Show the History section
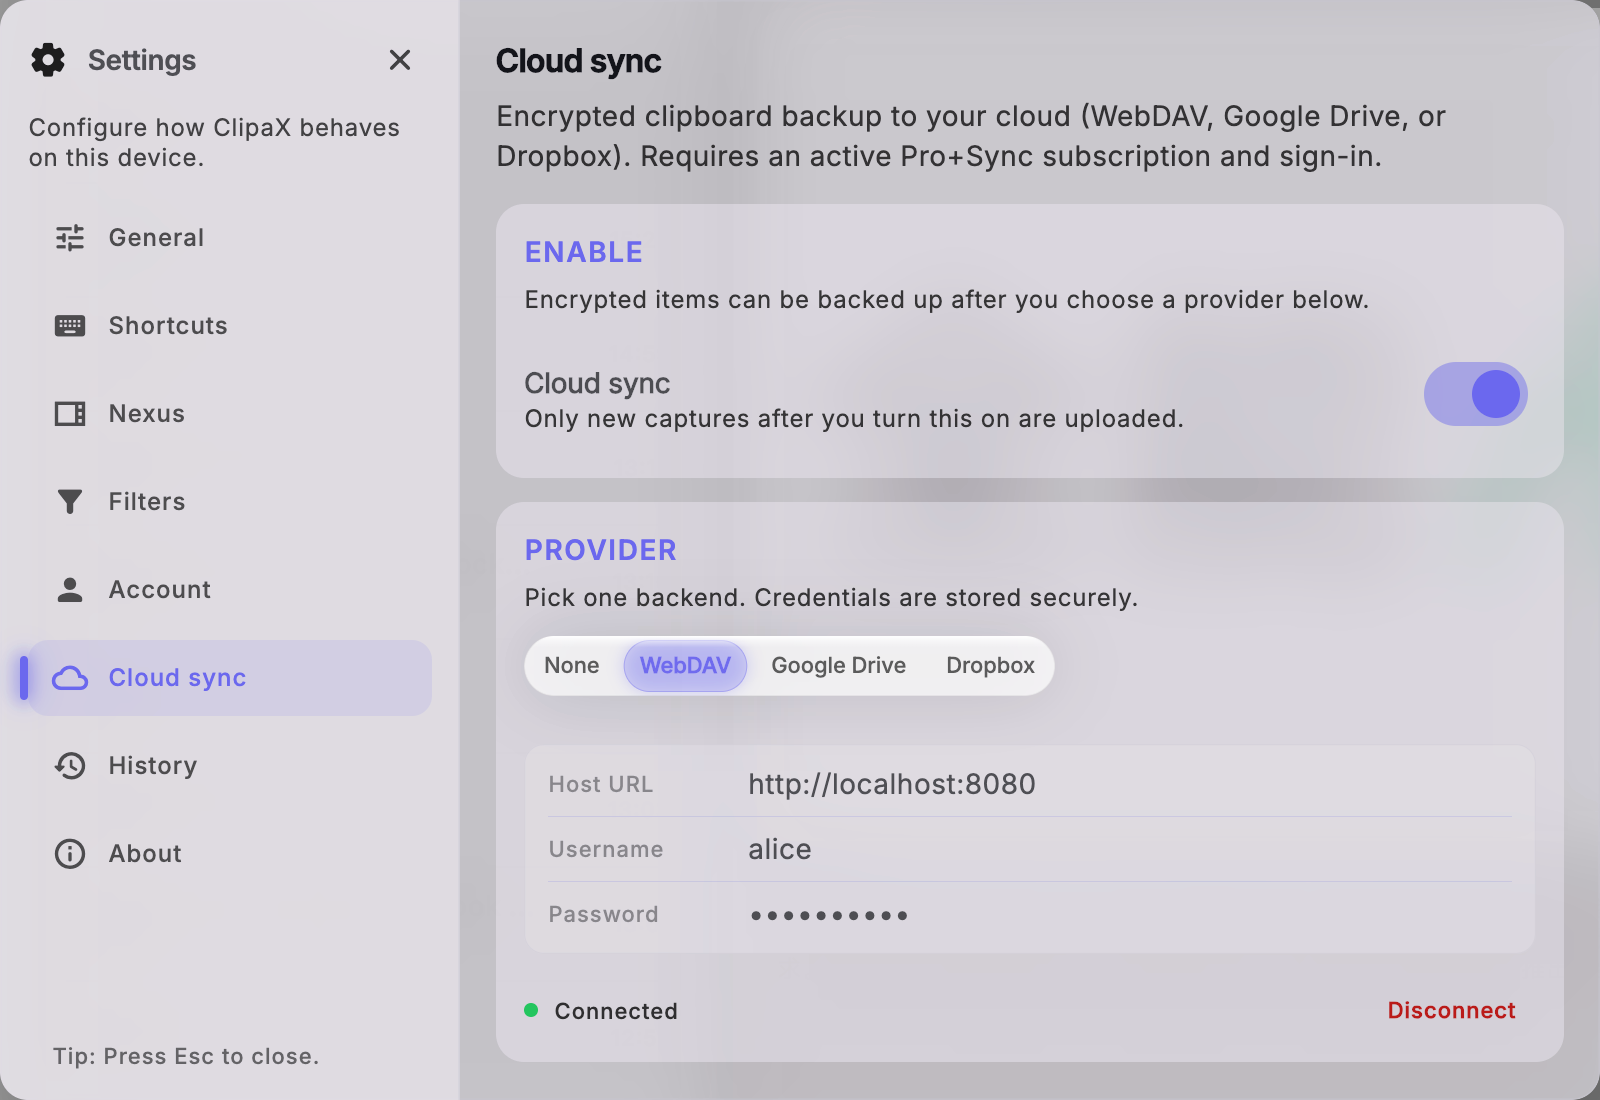Image resolution: width=1600 pixels, height=1100 pixels. pyautogui.click(x=230, y=766)
